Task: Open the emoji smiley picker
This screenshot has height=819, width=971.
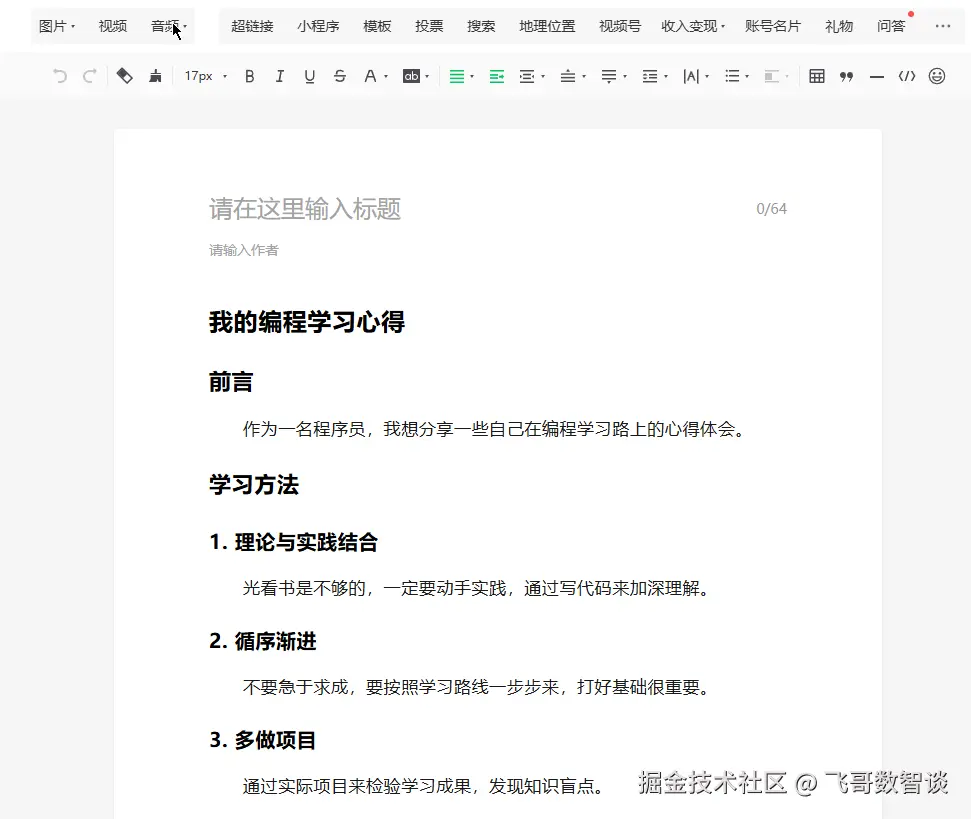Action: pos(937,76)
